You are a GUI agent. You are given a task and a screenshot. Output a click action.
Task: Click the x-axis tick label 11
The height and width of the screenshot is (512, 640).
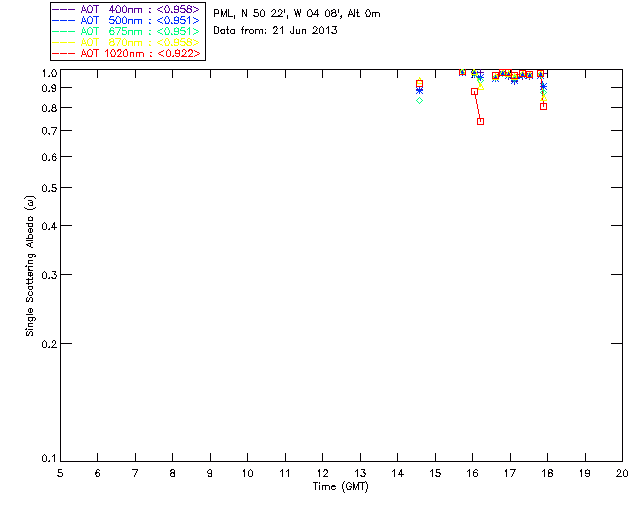coord(285,473)
